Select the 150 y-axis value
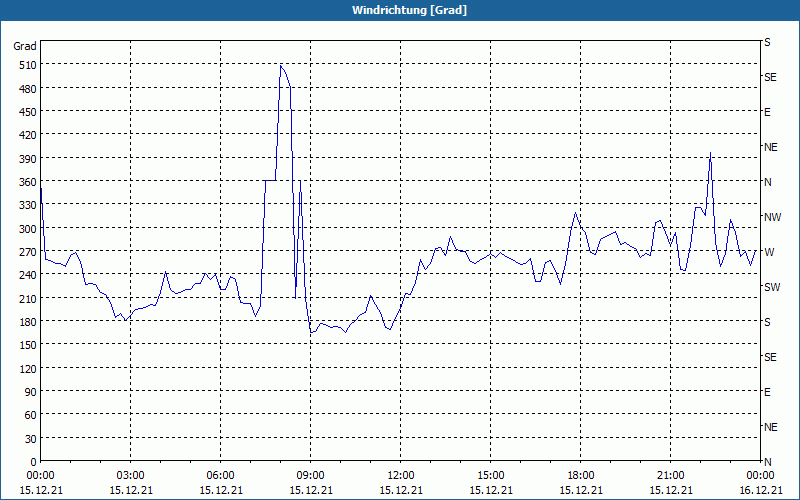 [x=28, y=345]
